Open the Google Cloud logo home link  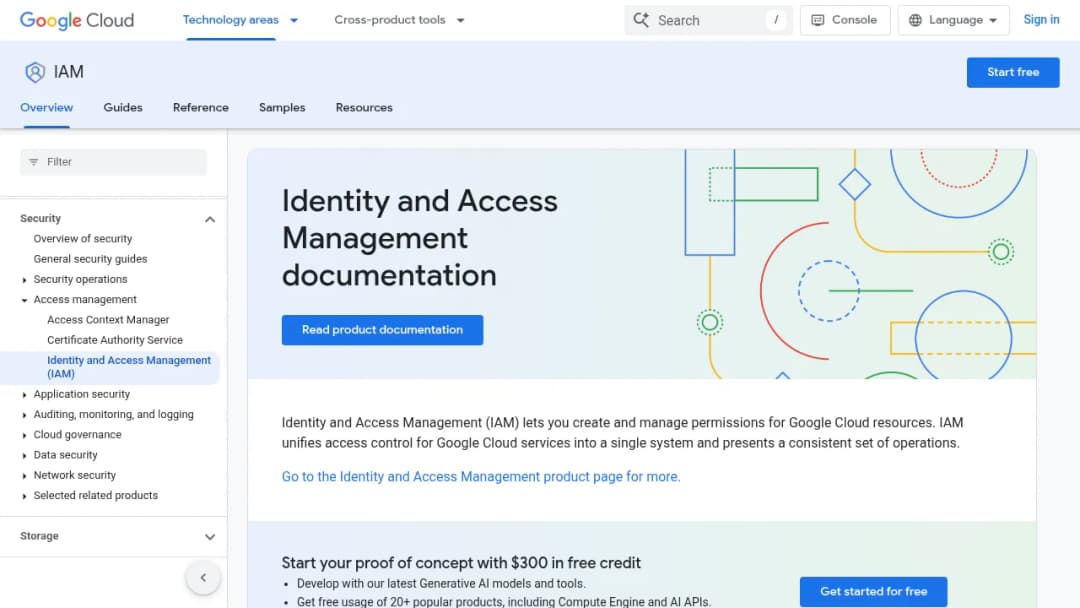[x=77, y=21]
